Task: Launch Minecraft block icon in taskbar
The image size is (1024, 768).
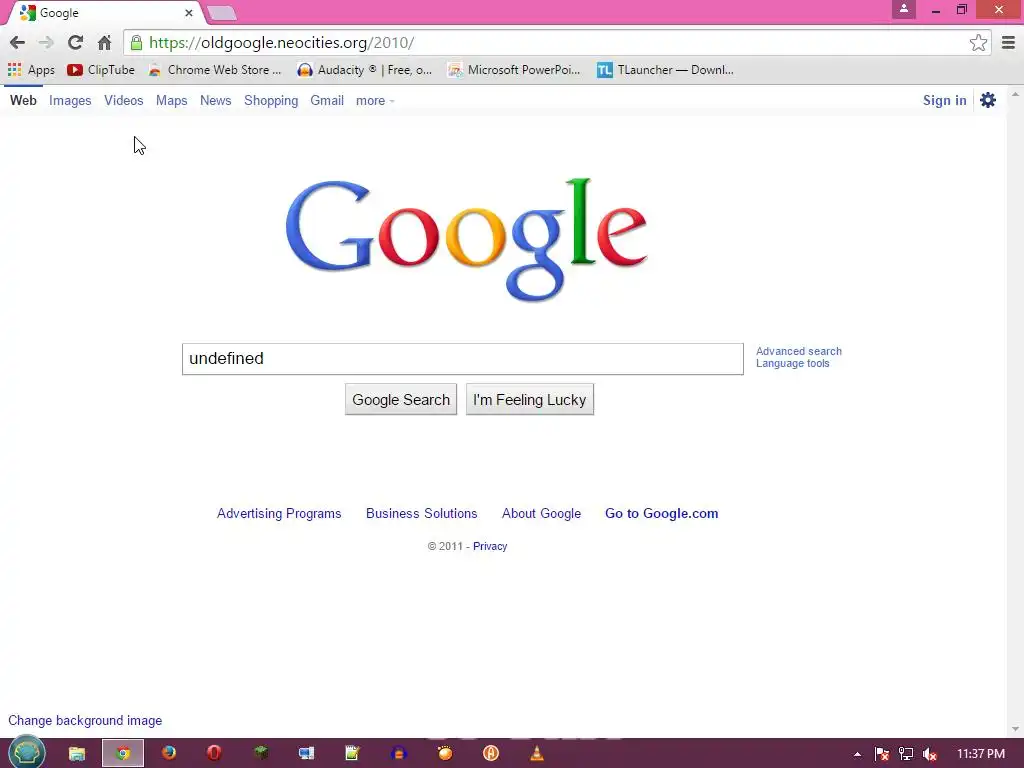Action: [261, 753]
